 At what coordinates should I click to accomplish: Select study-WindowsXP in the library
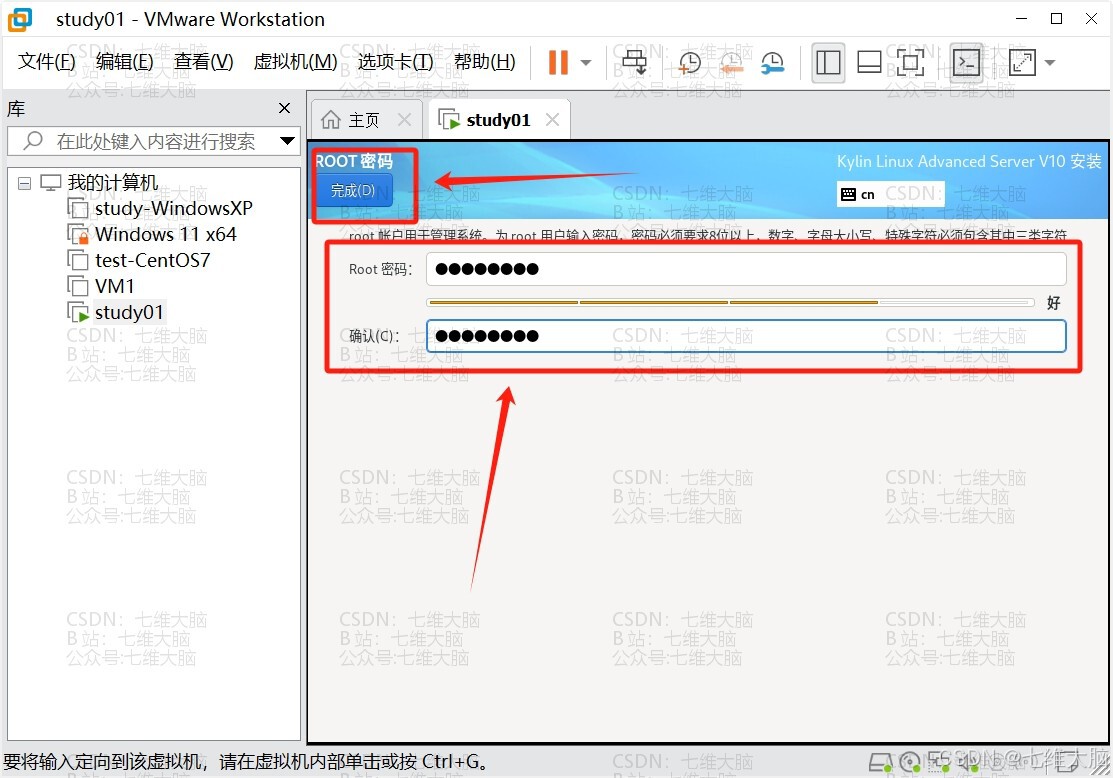click(x=173, y=208)
